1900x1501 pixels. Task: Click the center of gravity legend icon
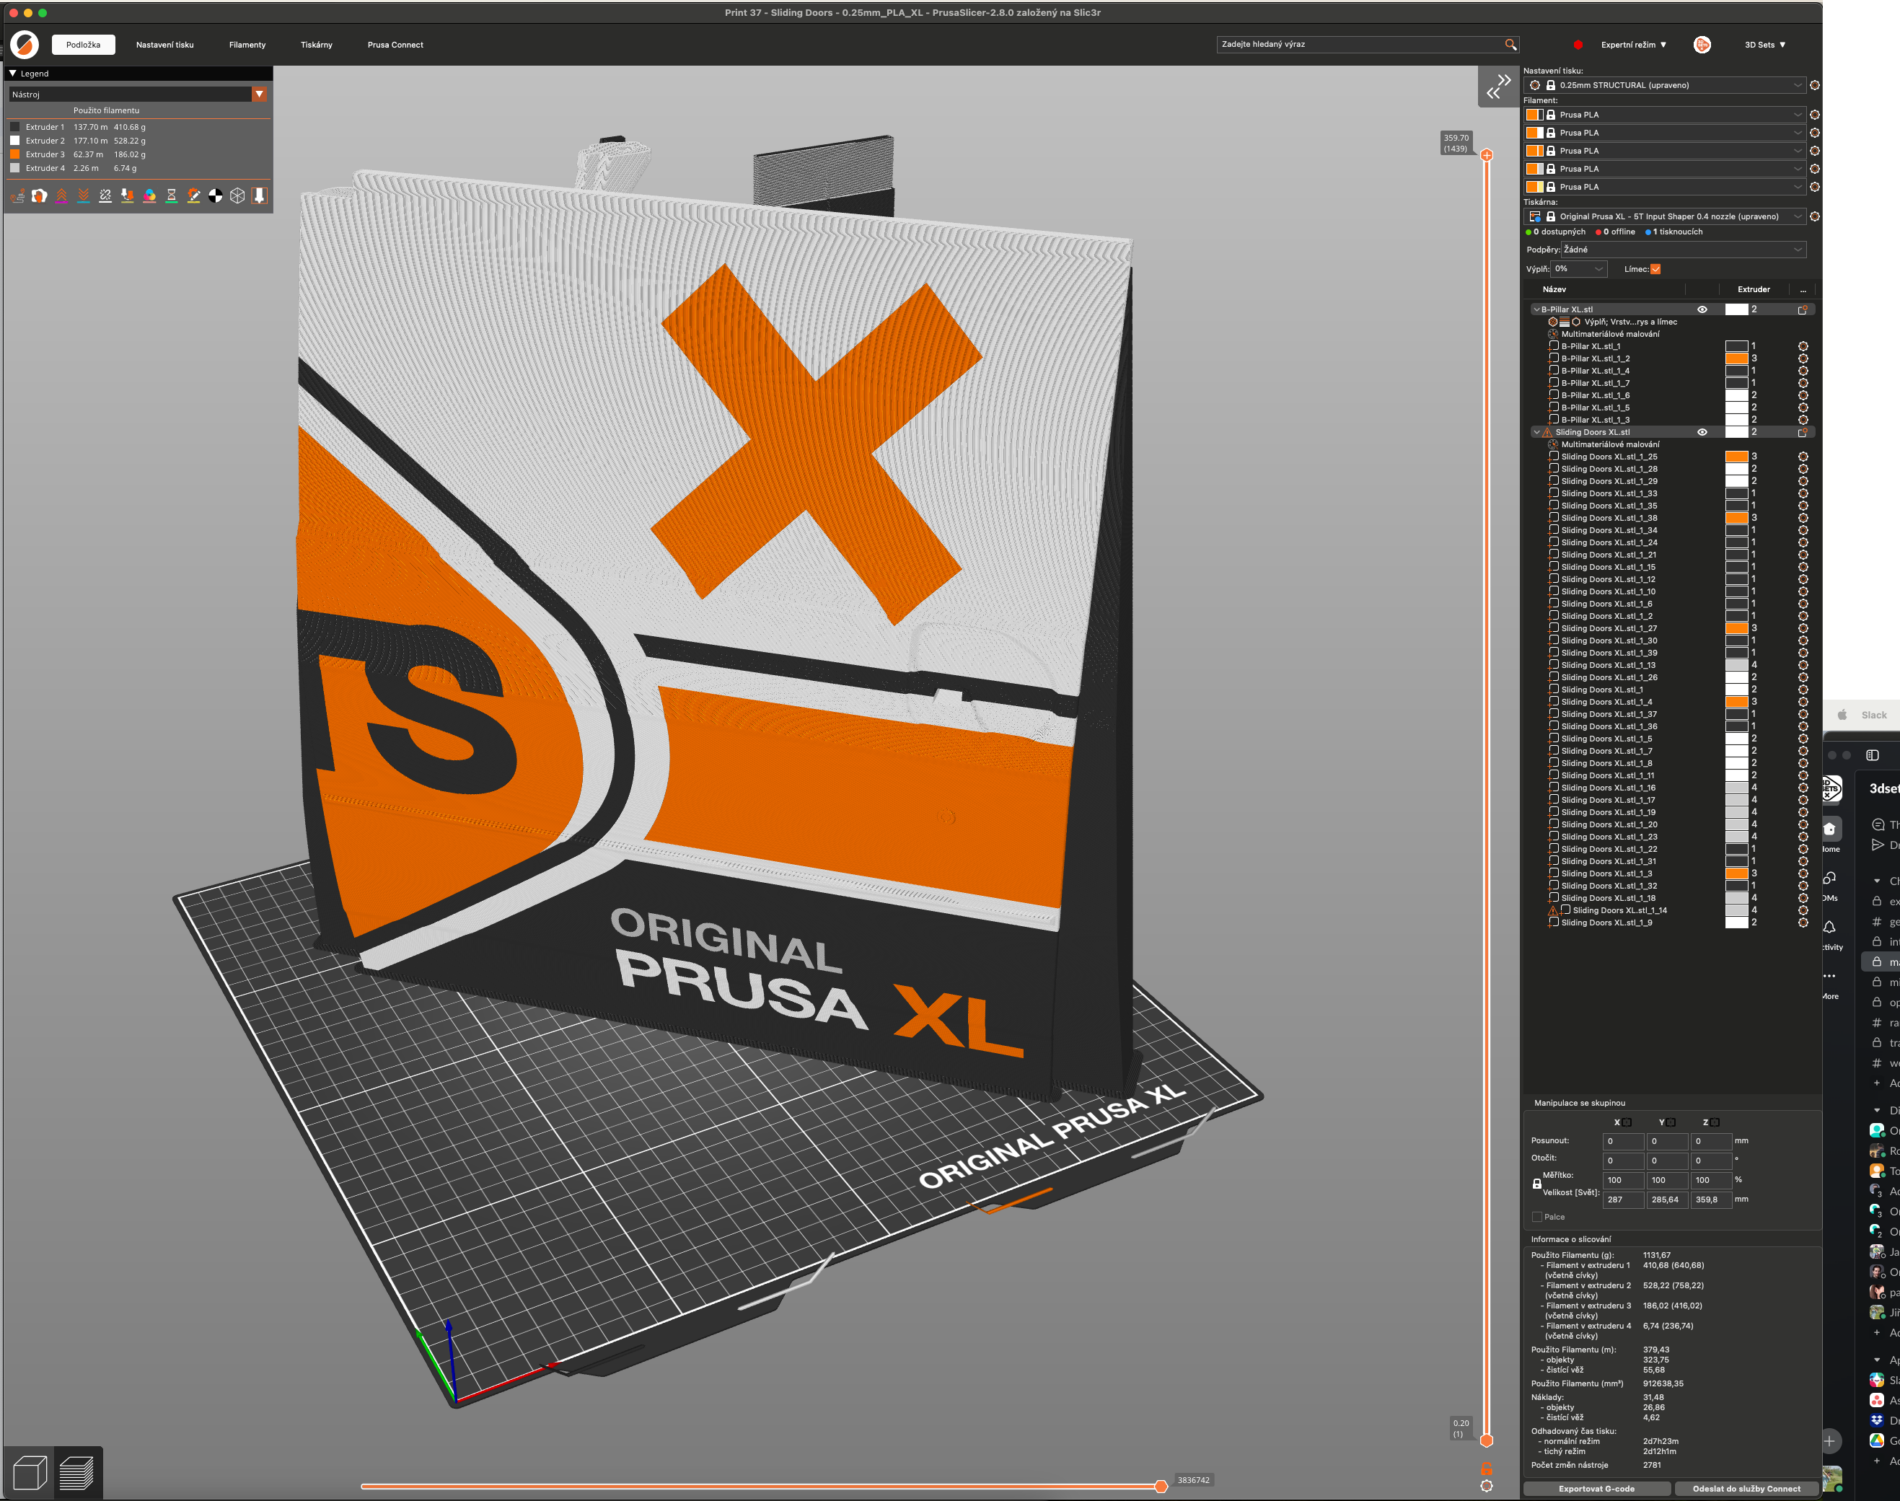(x=215, y=196)
